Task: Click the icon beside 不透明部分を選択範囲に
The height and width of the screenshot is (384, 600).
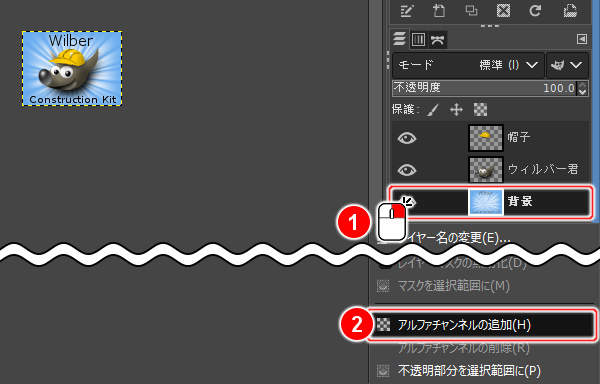Action: 383,370
